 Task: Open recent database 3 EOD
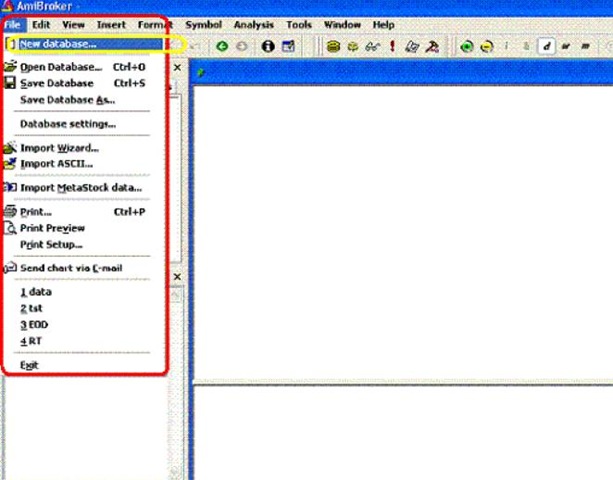pos(34,325)
